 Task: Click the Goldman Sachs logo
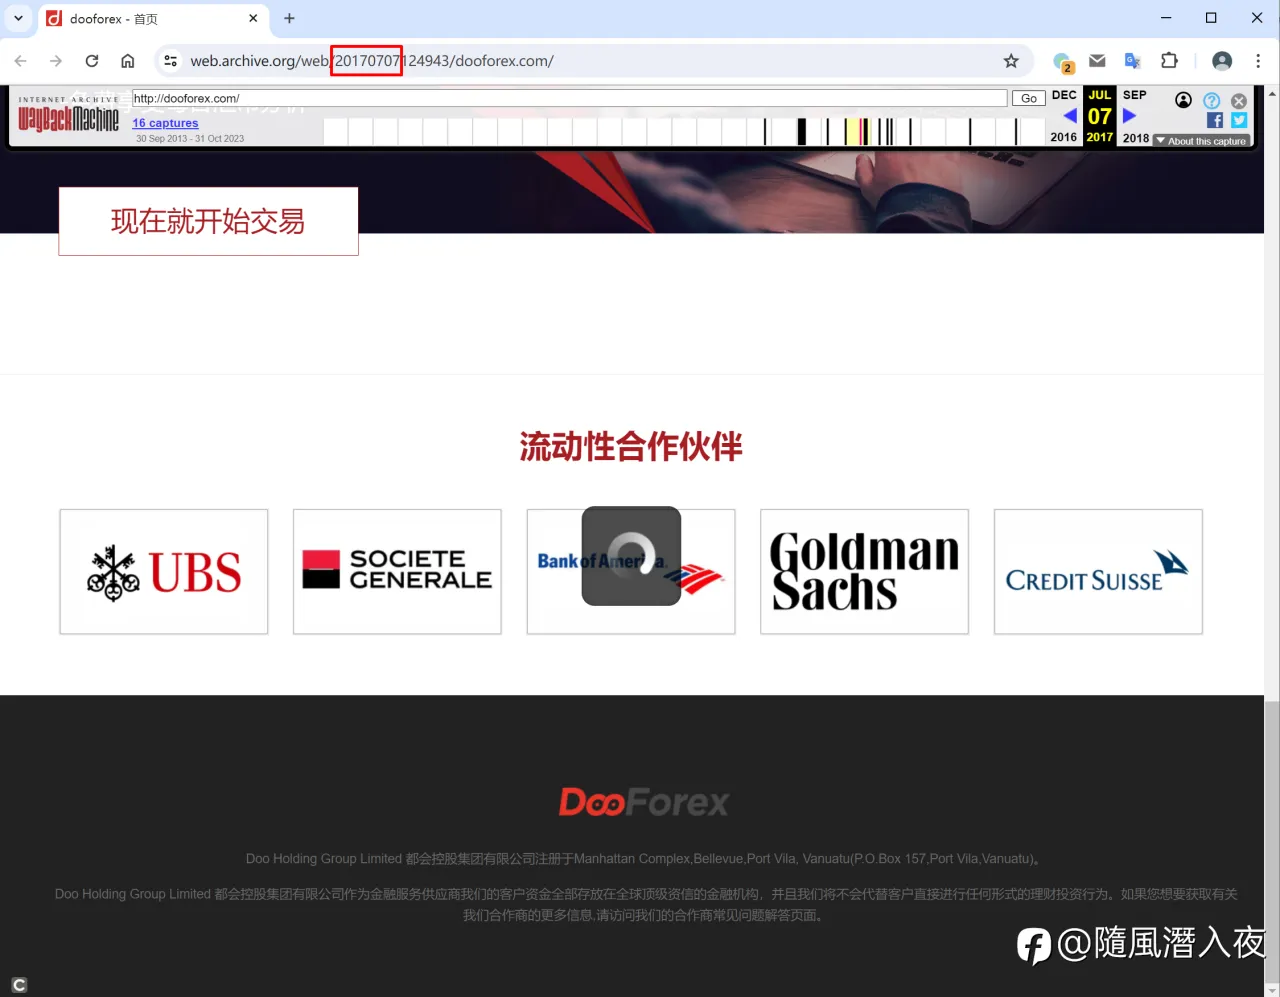[864, 572]
